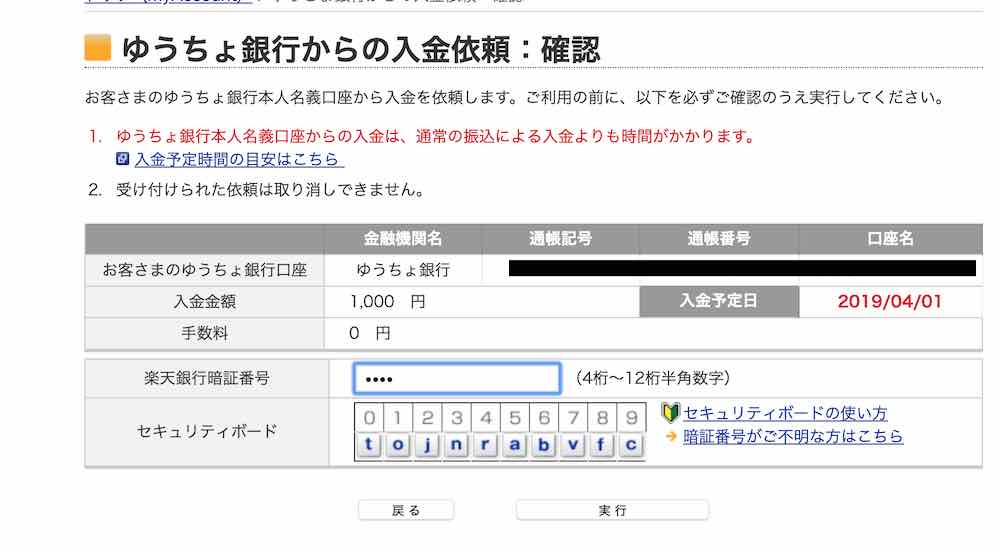The width and height of the screenshot is (1000, 554).
Task: Click the orange square heading icon
Action: tap(98, 48)
